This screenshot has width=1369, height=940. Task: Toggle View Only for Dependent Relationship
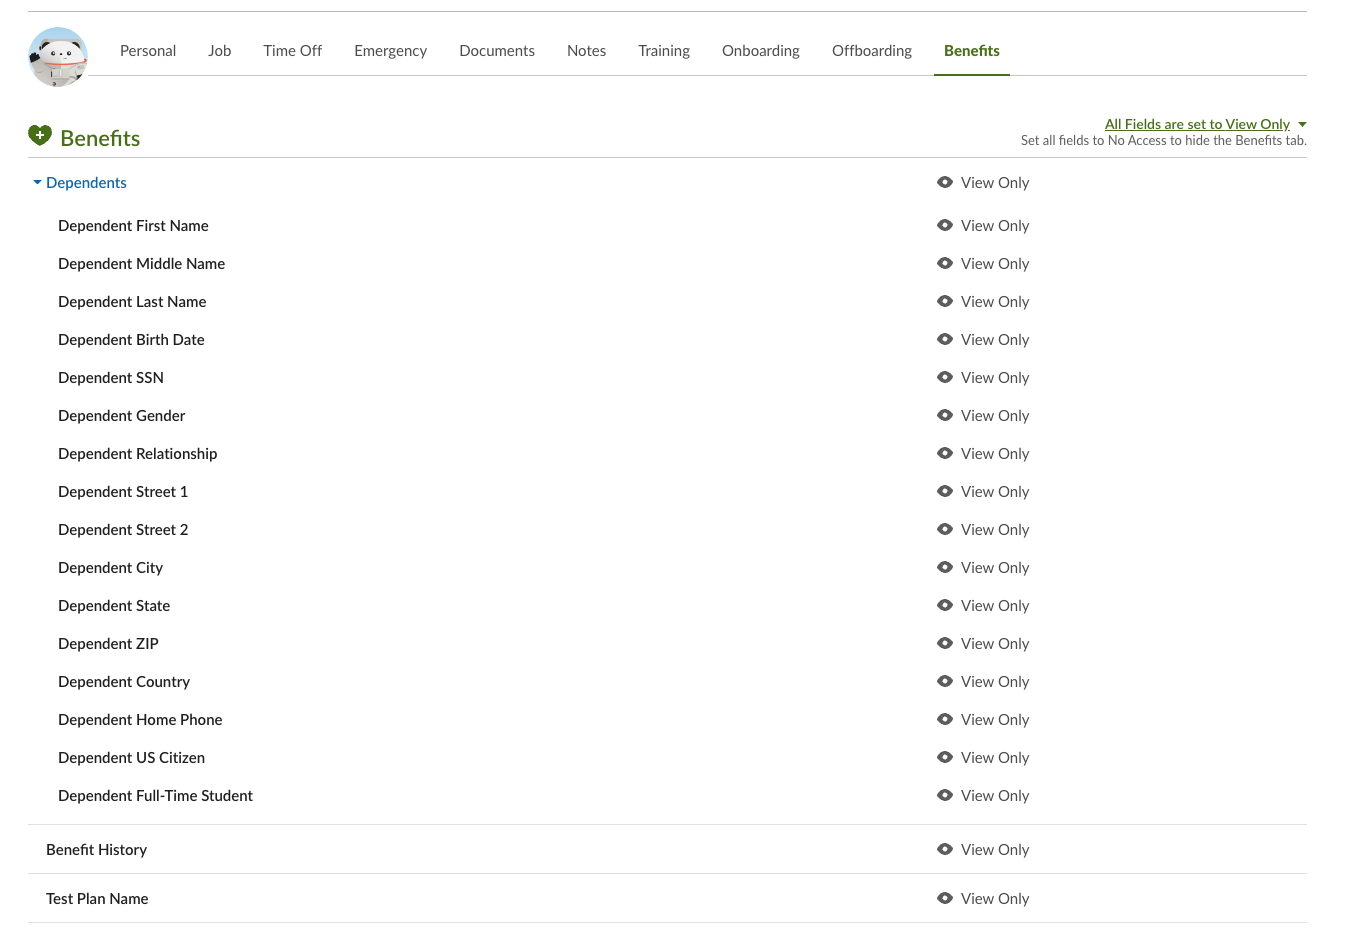[x=994, y=454]
